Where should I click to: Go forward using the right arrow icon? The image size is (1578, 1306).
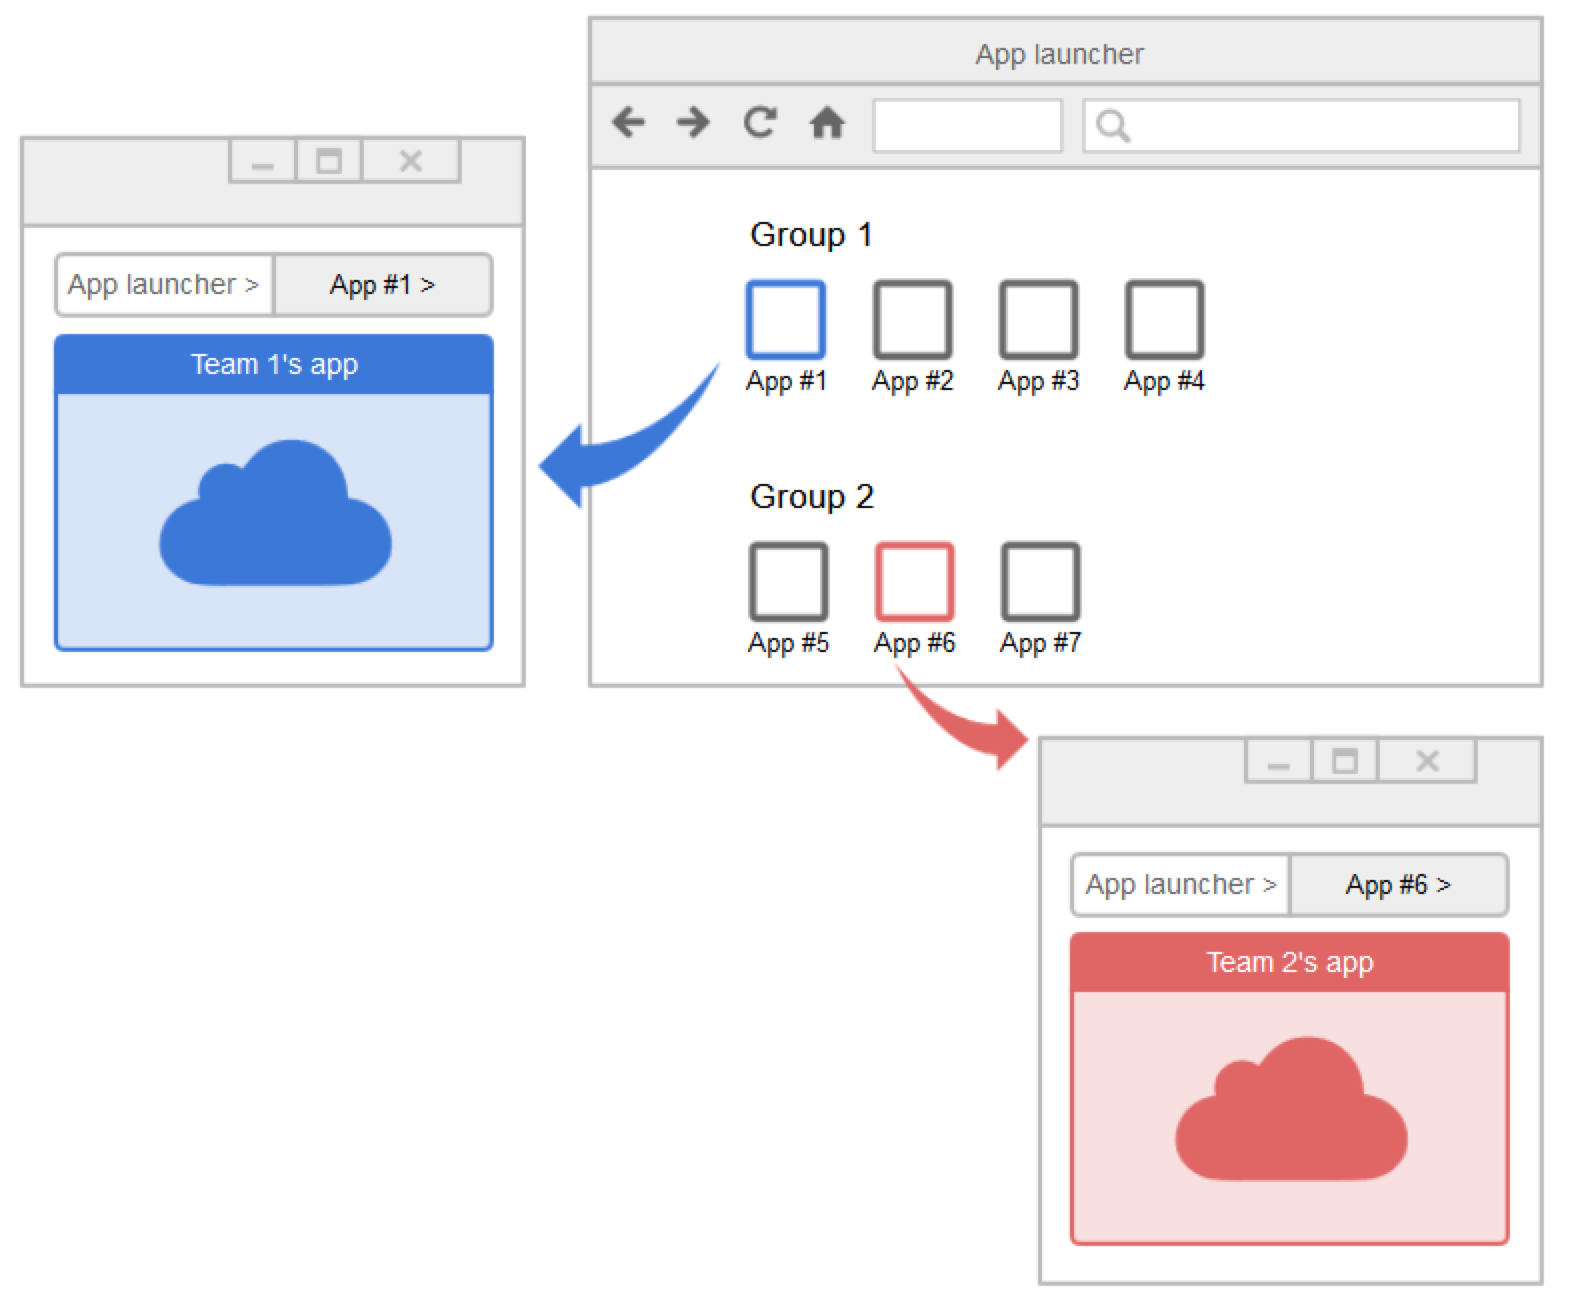coord(693,123)
